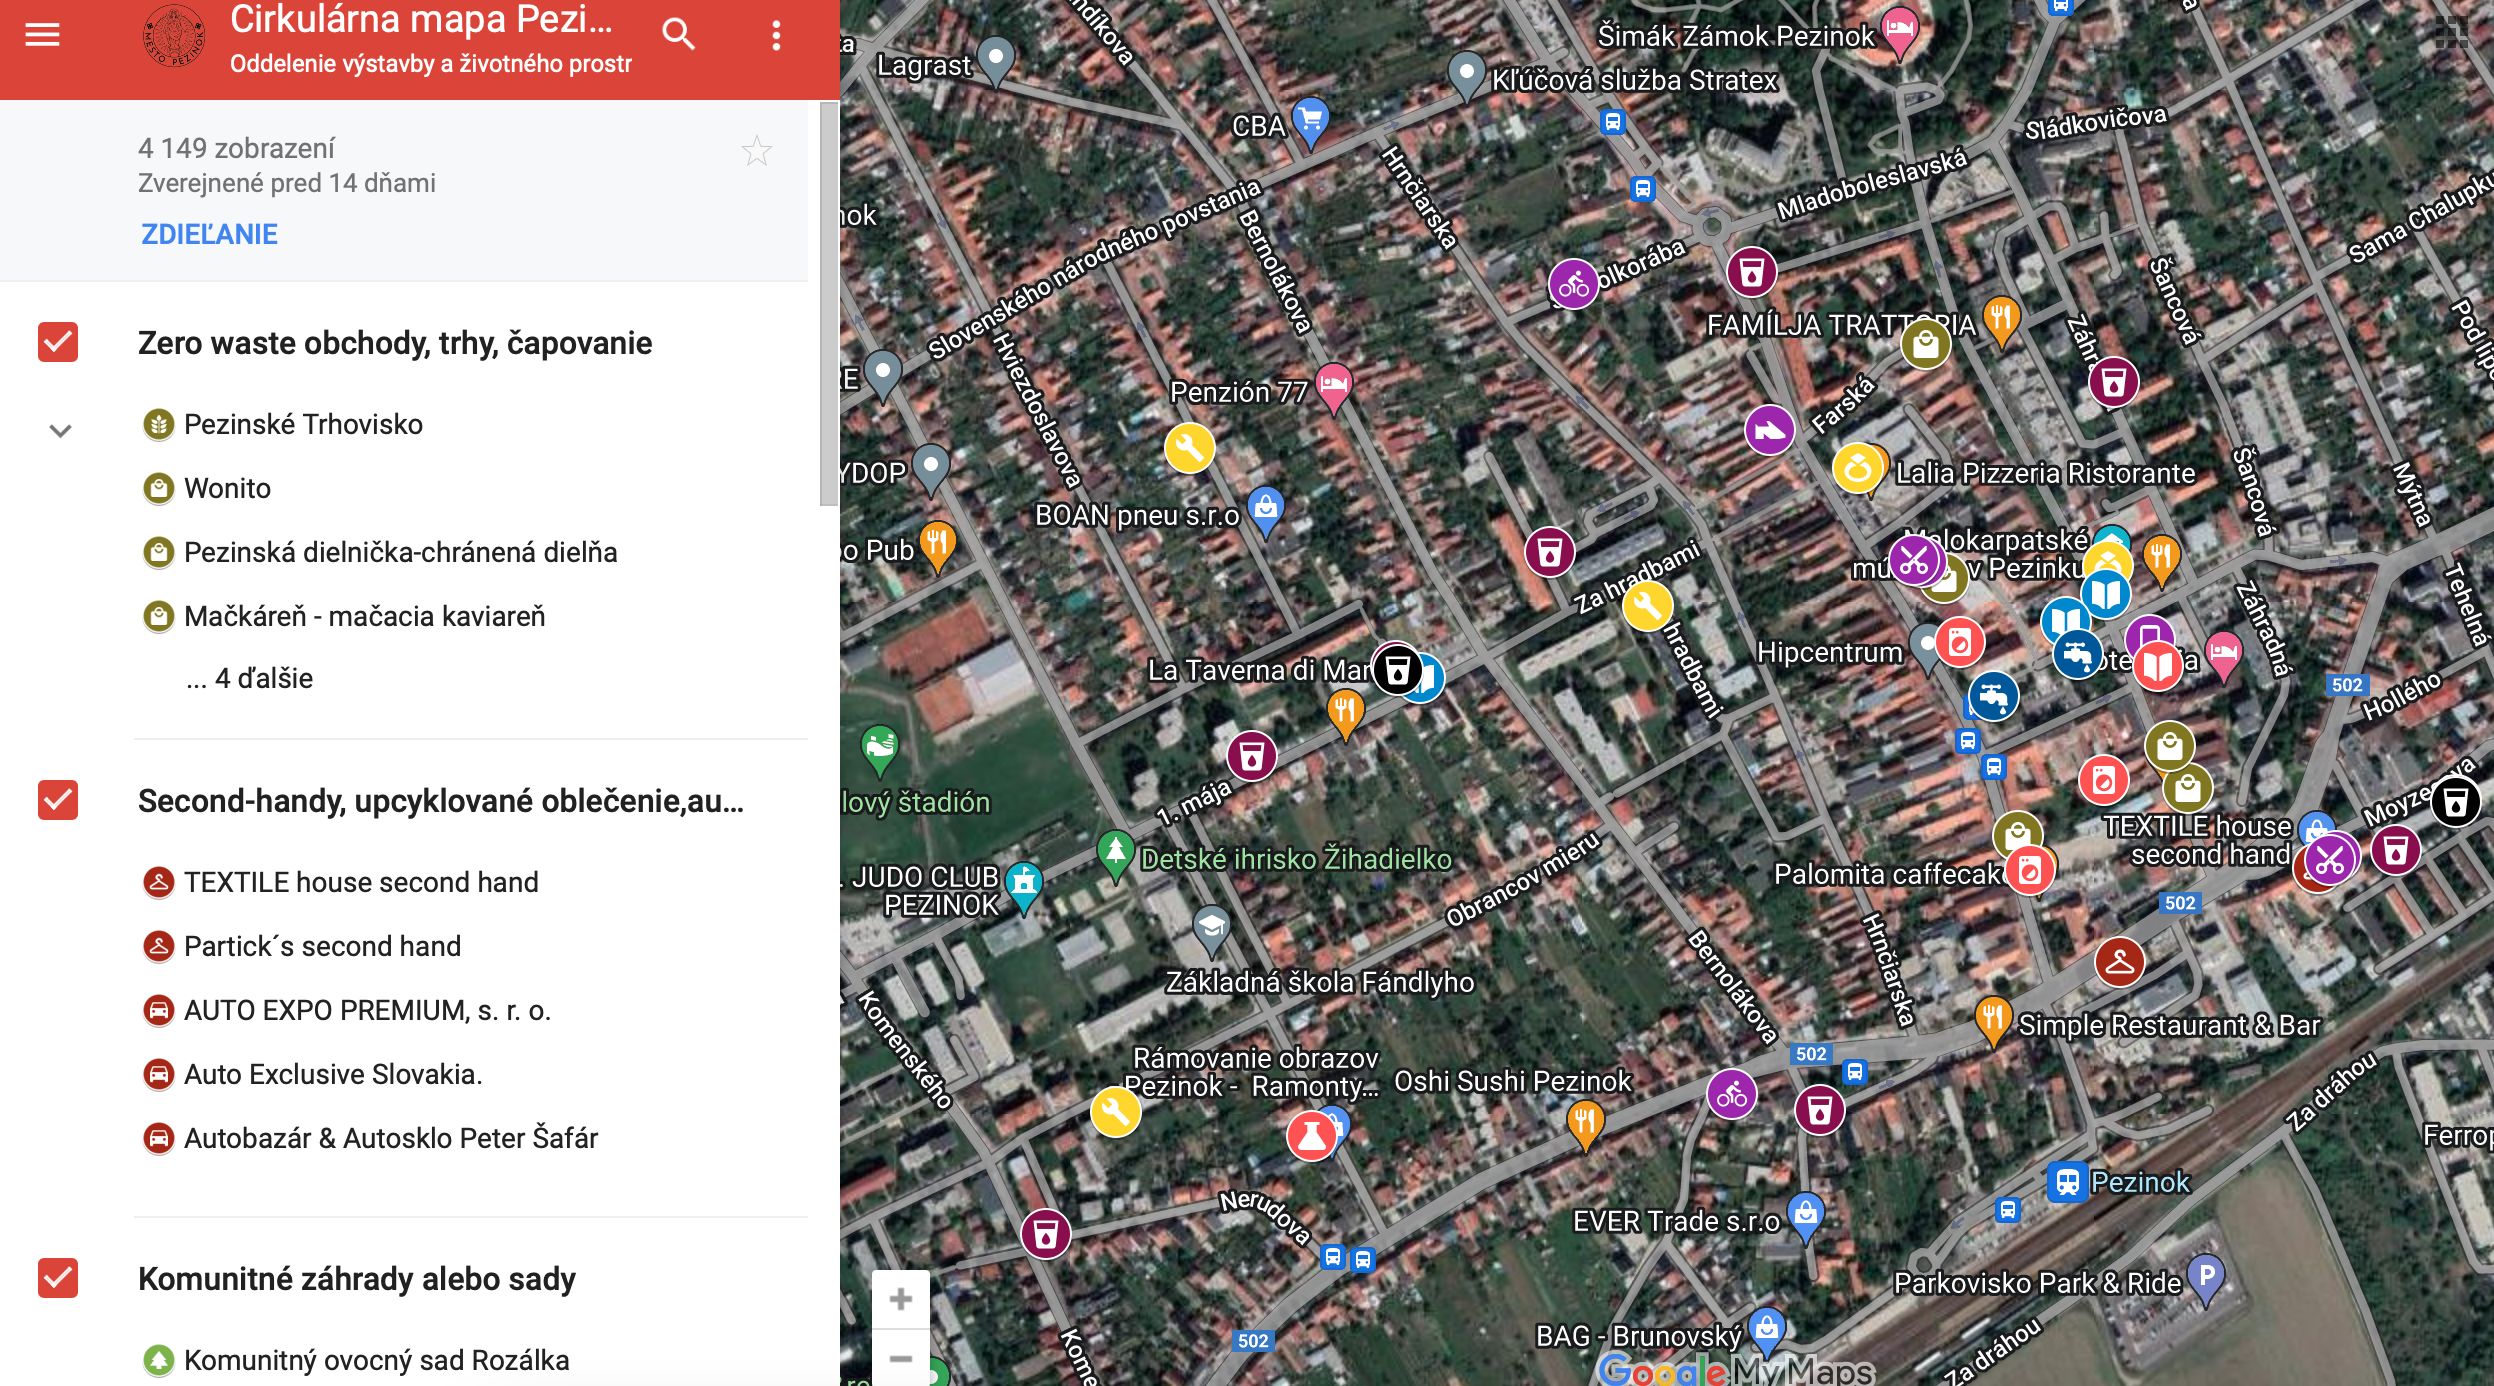Click Pezinok train station icon

2067,1182
